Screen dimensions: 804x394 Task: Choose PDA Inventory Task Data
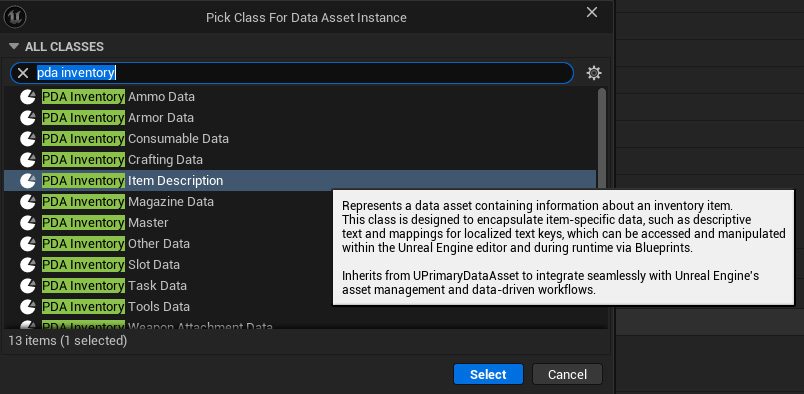(x=168, y=286)
